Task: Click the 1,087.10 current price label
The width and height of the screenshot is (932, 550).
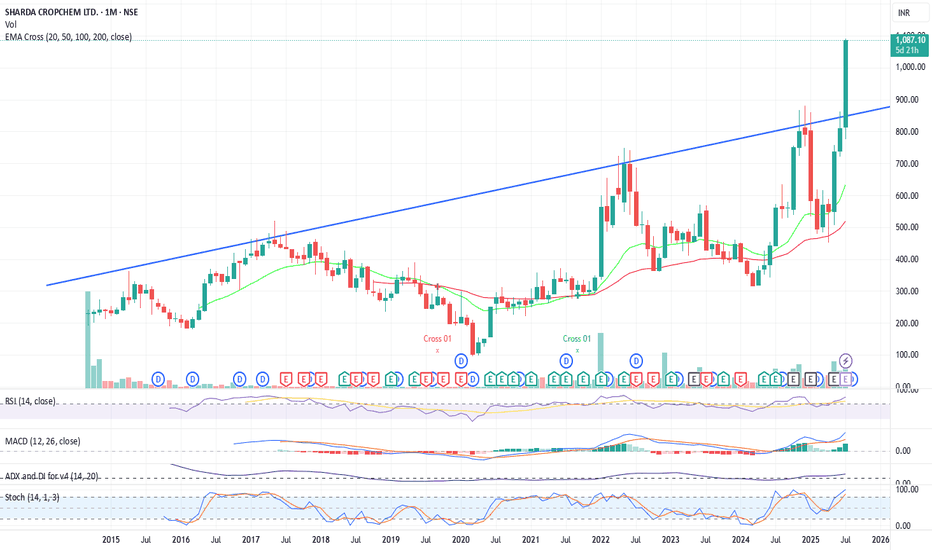Action: click(x=910, y=40)
